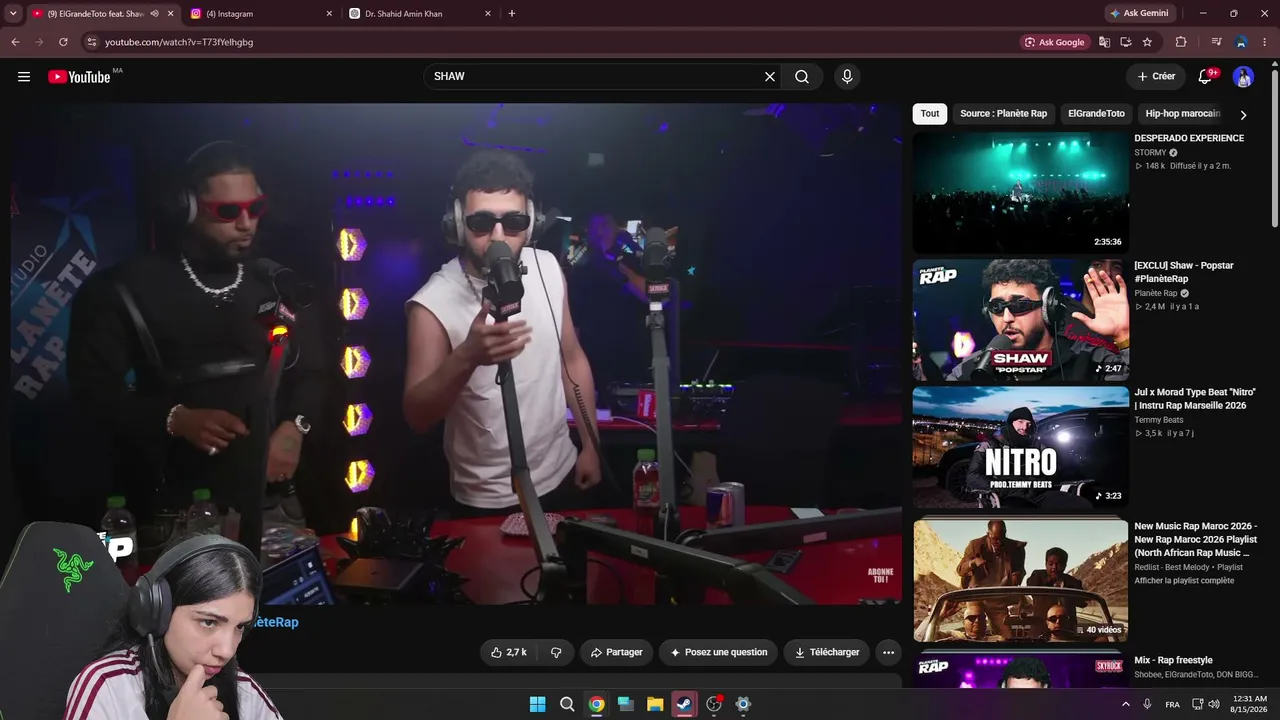Click the Télécharger download button
Viewport: 1280px width, 720px height.
827,652
